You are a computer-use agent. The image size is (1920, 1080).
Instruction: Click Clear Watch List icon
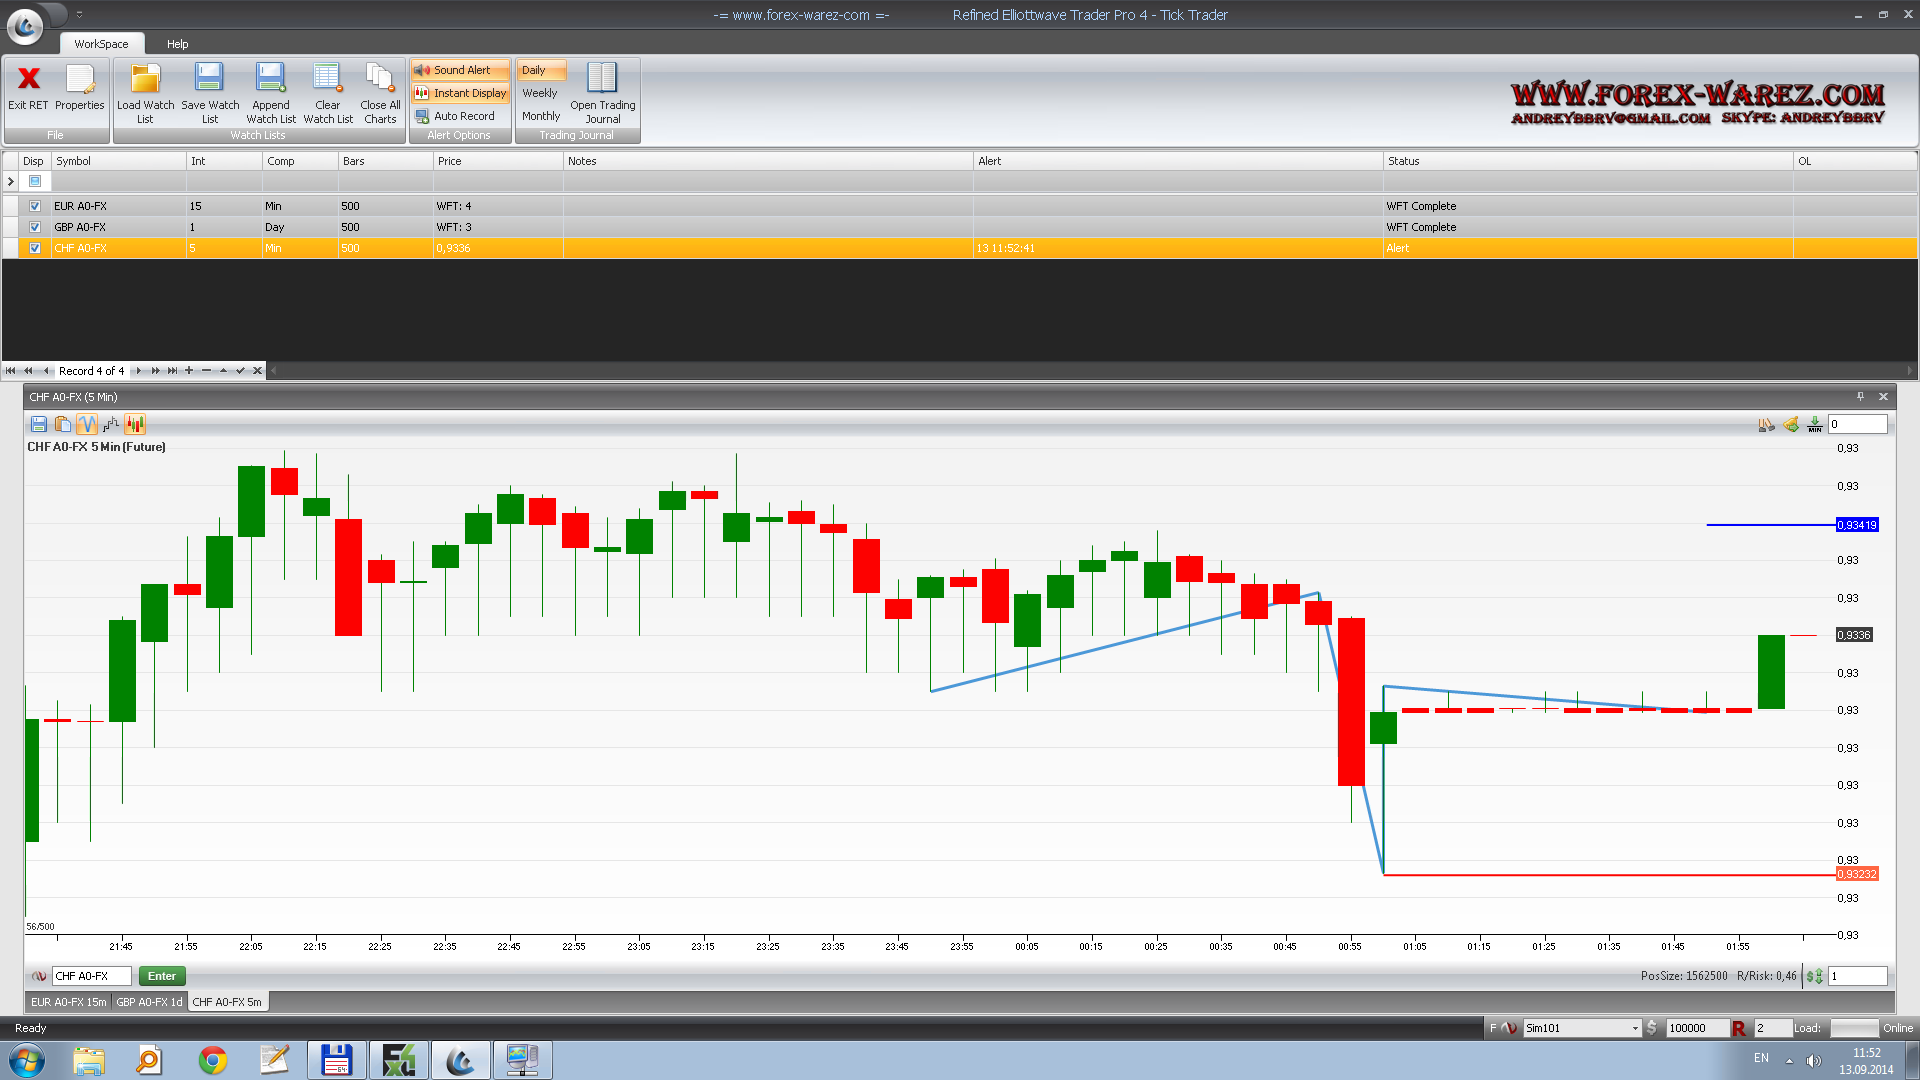tap(327, 79)
